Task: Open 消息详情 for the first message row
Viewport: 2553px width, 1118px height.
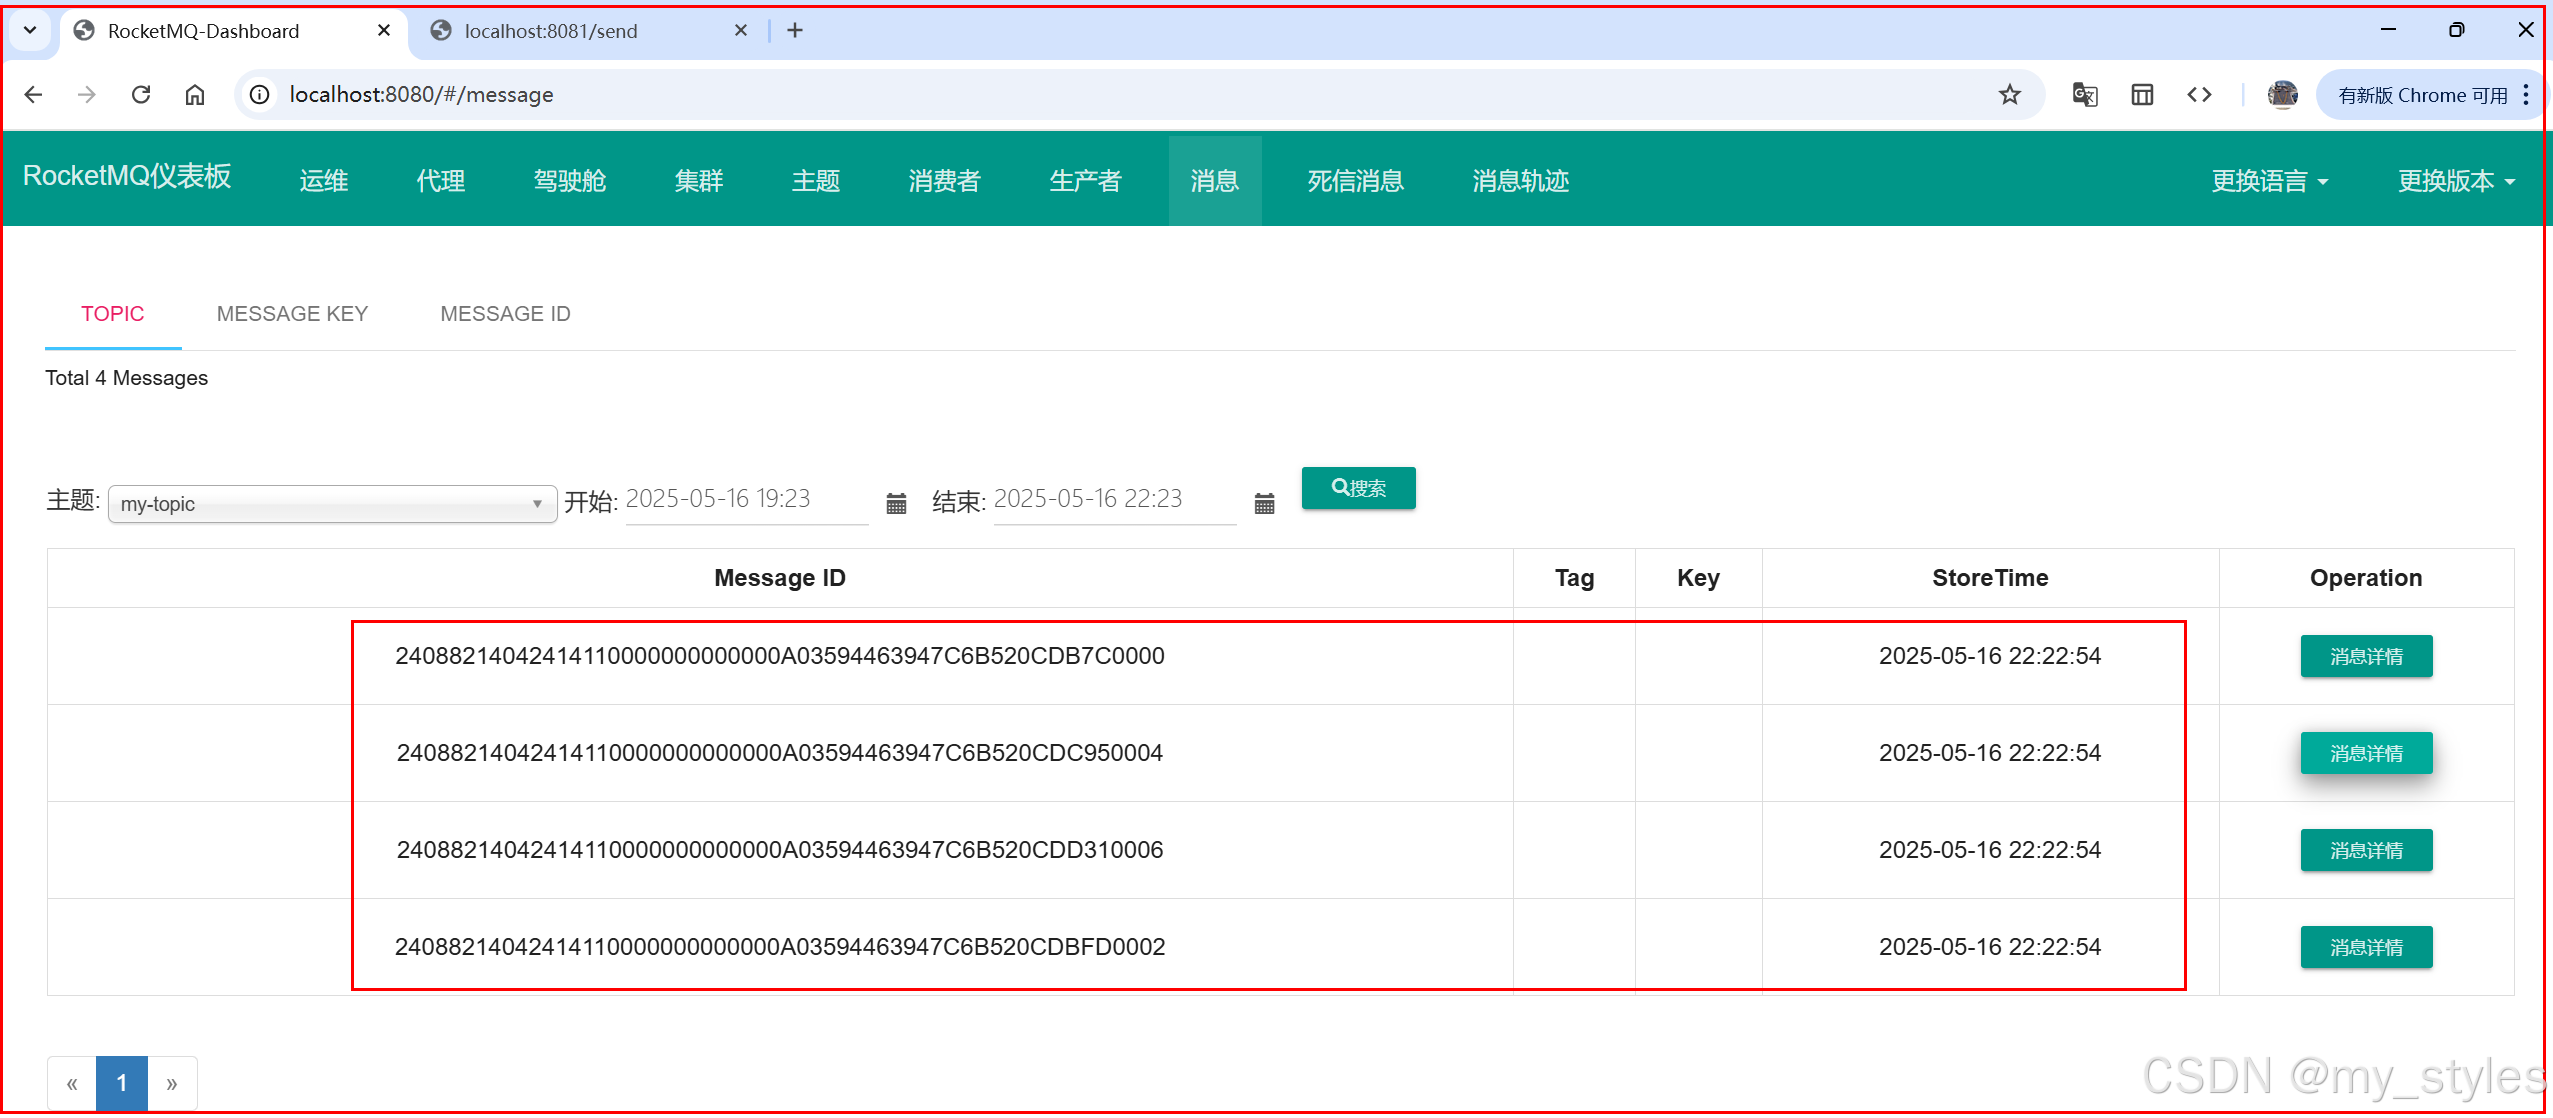Action: tap(2365, 657)
